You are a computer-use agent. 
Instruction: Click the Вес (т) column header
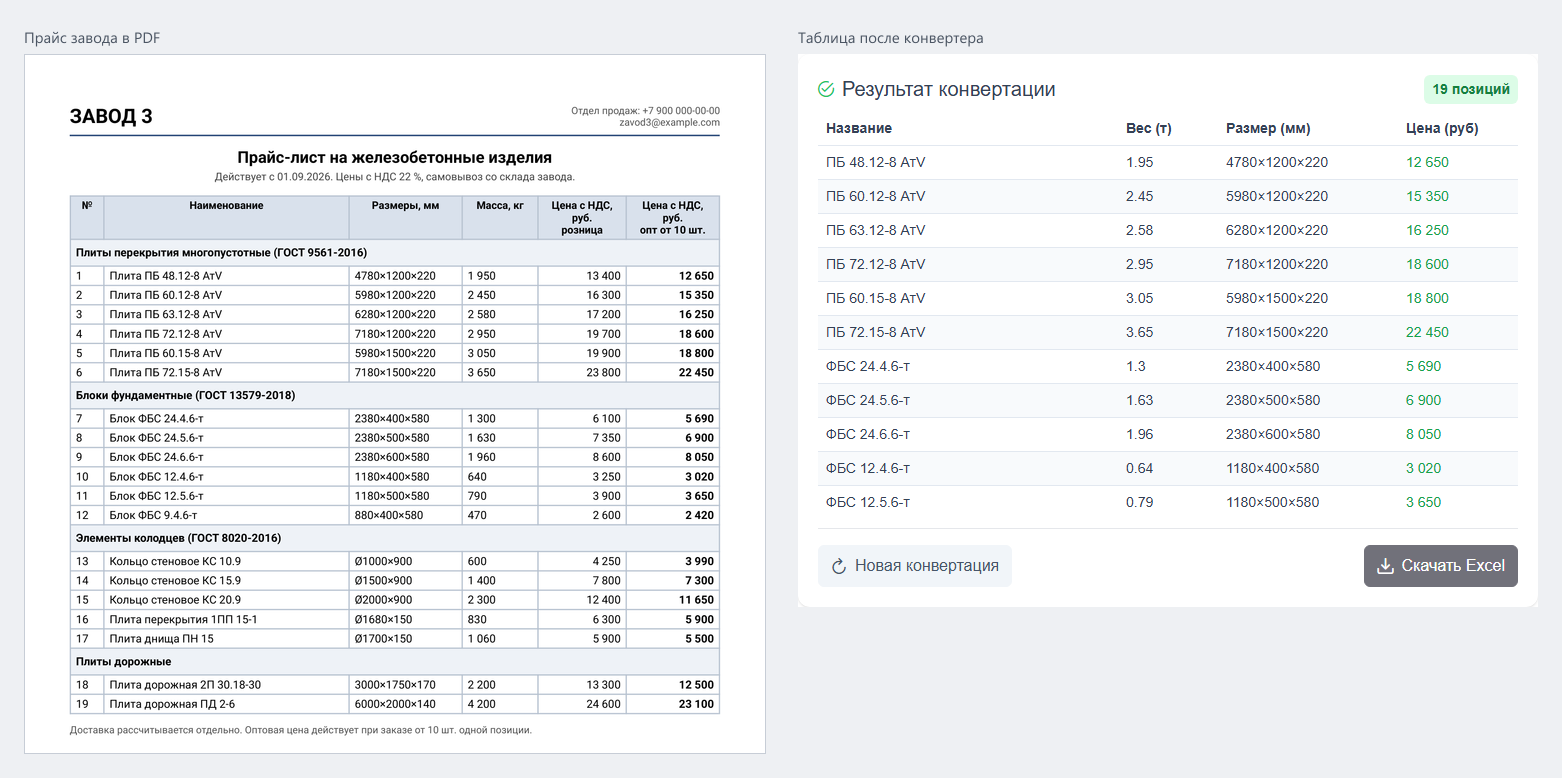(x=1149, y=128)
